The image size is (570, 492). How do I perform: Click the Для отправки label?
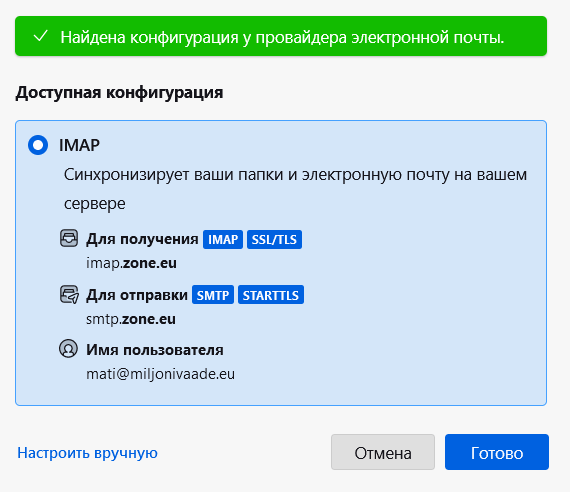coord(137,295)
